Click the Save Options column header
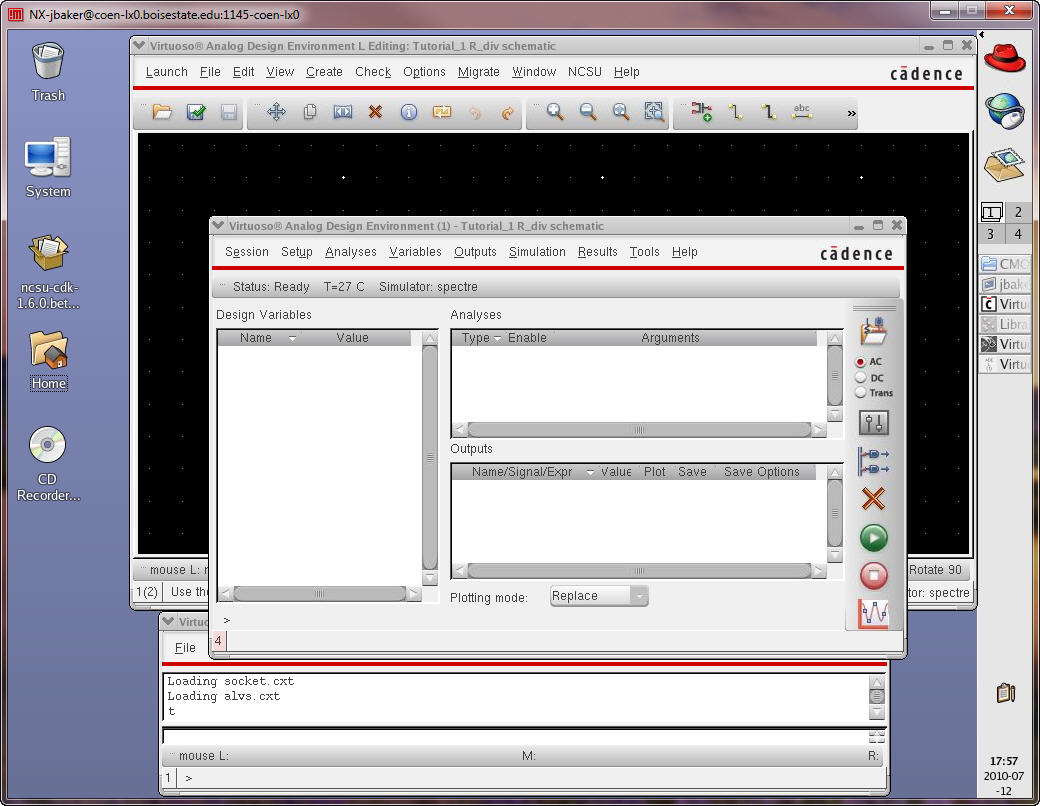This screenshot has width=1040, height=806. 761,472
